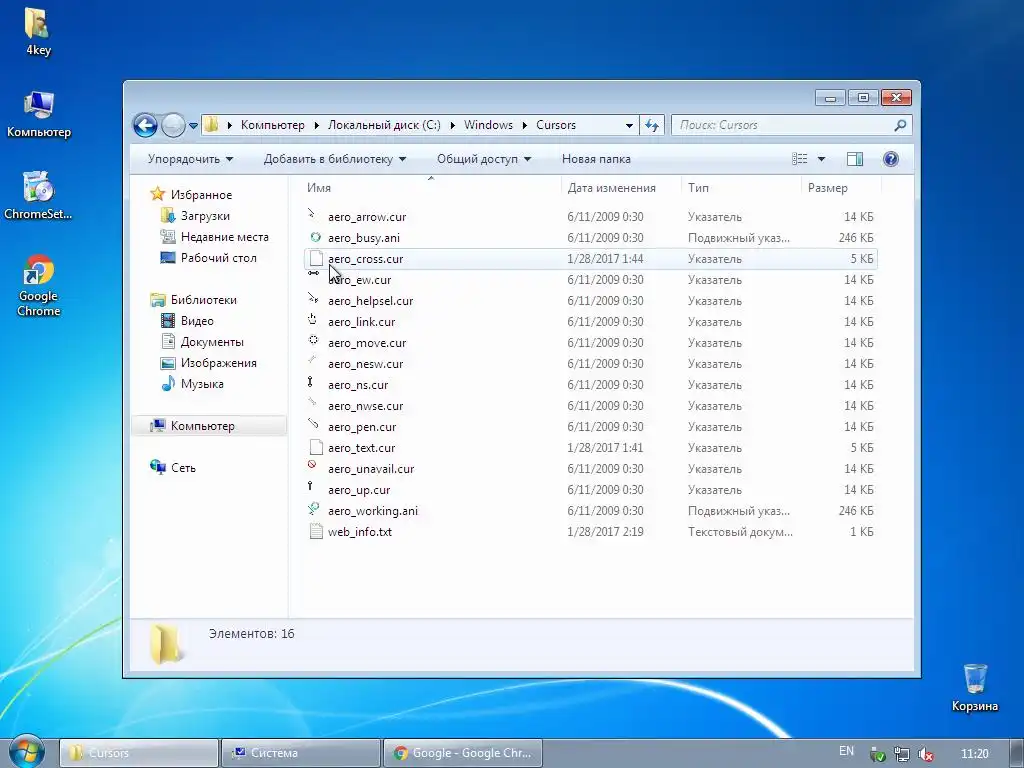Open the view options dropdown arrow
The width and height of the screenshot is (1024, 768).
(x=822, y=159)
